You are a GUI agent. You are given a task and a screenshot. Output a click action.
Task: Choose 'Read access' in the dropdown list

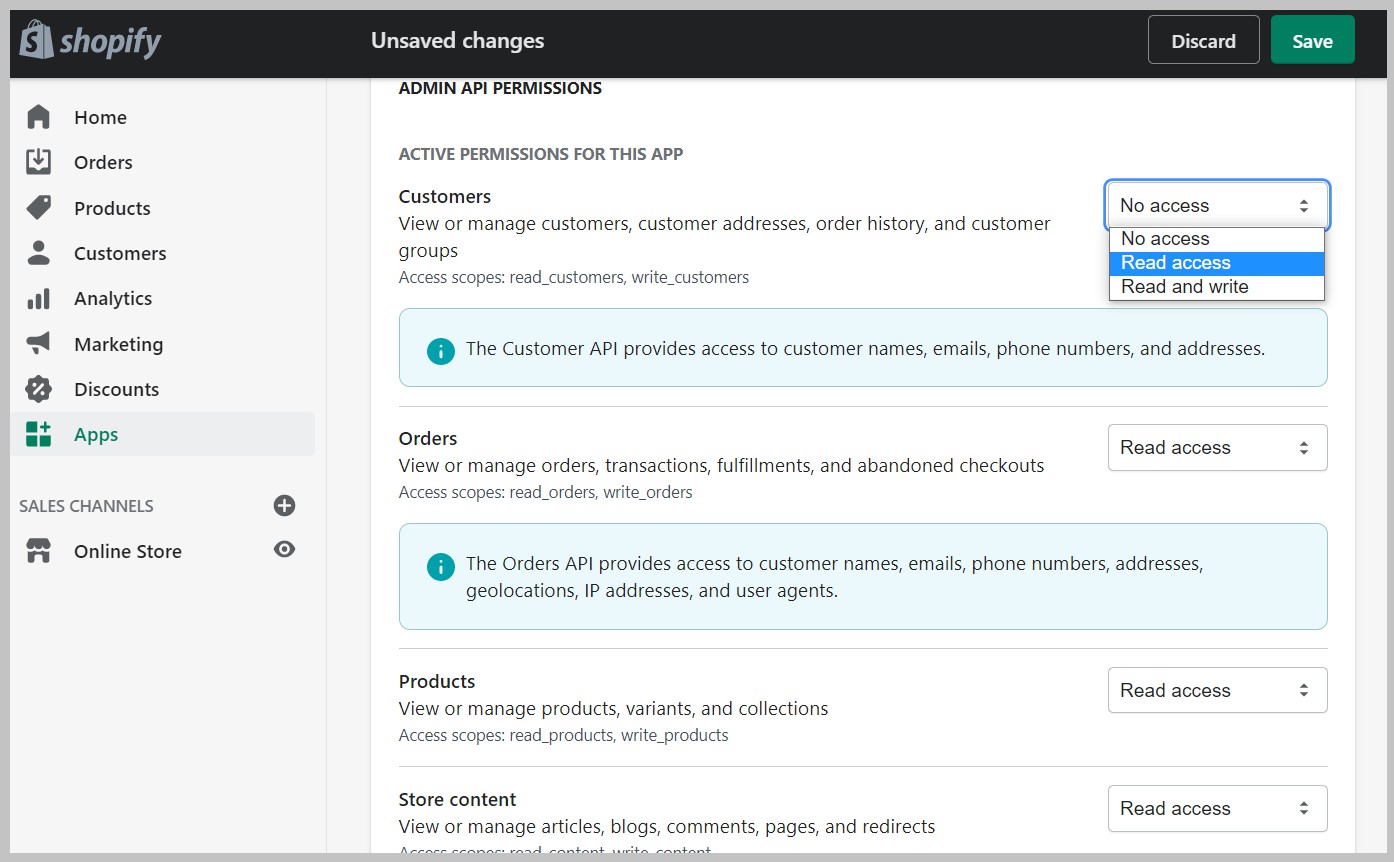point(1216,263)
